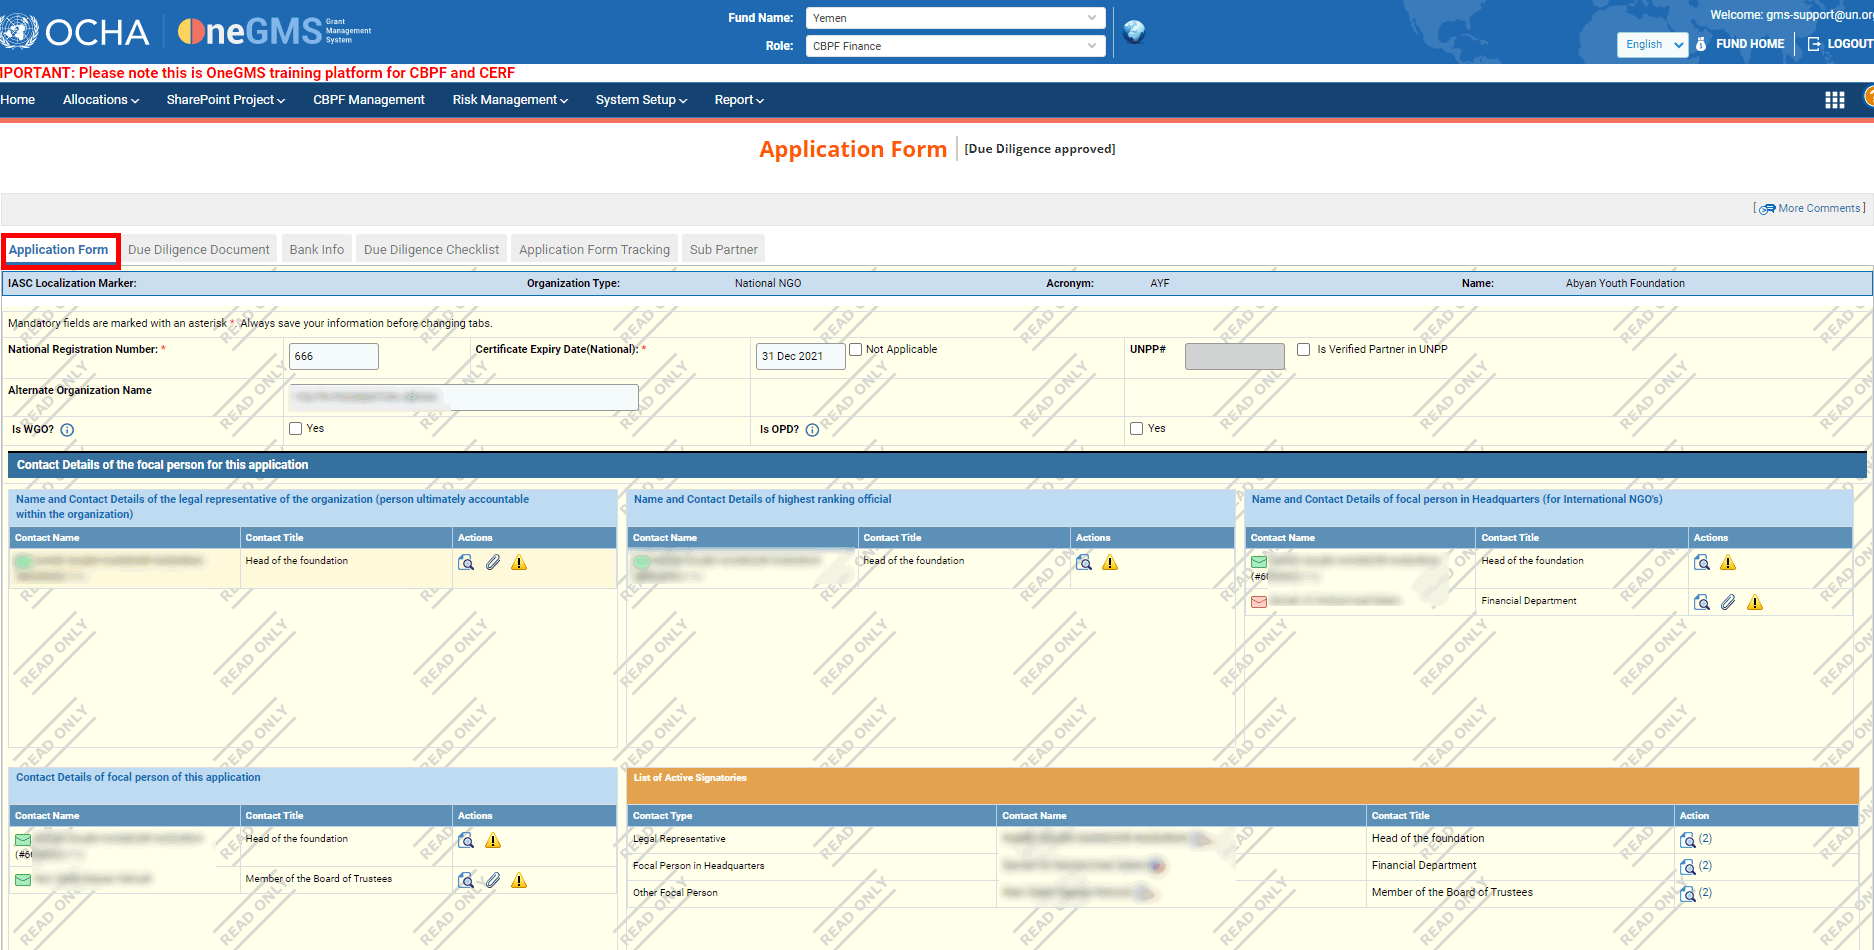This screenshot has height=950, width=1874.
Task: Click National Registration Number field
Action: (334, 356)
